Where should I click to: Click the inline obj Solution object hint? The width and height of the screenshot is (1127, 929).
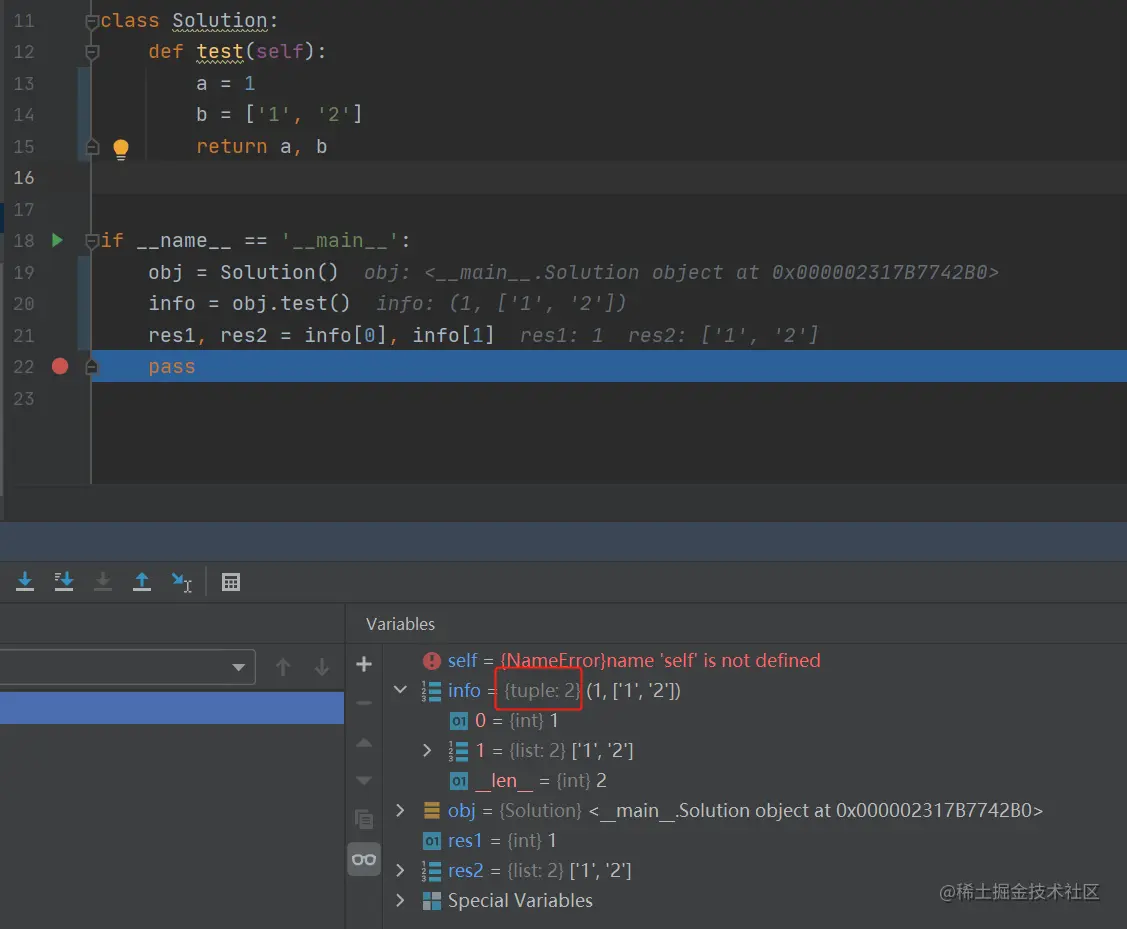point(681,272)
